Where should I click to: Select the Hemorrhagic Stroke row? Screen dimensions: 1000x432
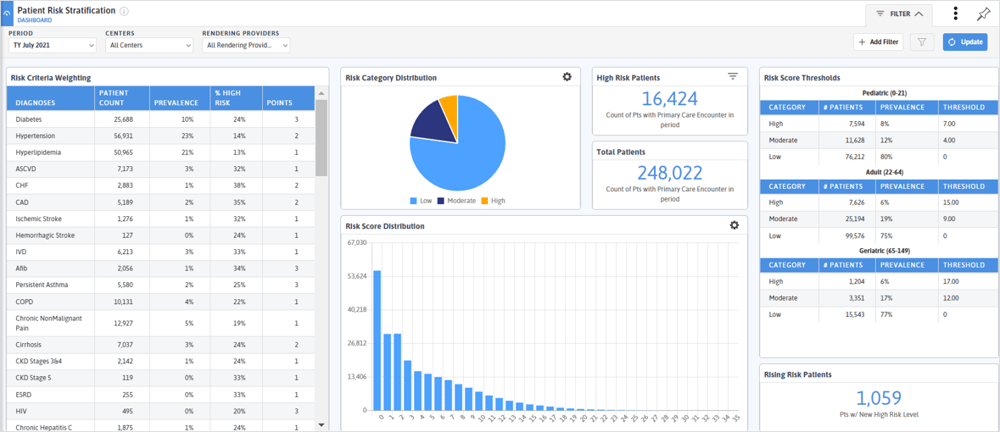[x=161, y=235]
